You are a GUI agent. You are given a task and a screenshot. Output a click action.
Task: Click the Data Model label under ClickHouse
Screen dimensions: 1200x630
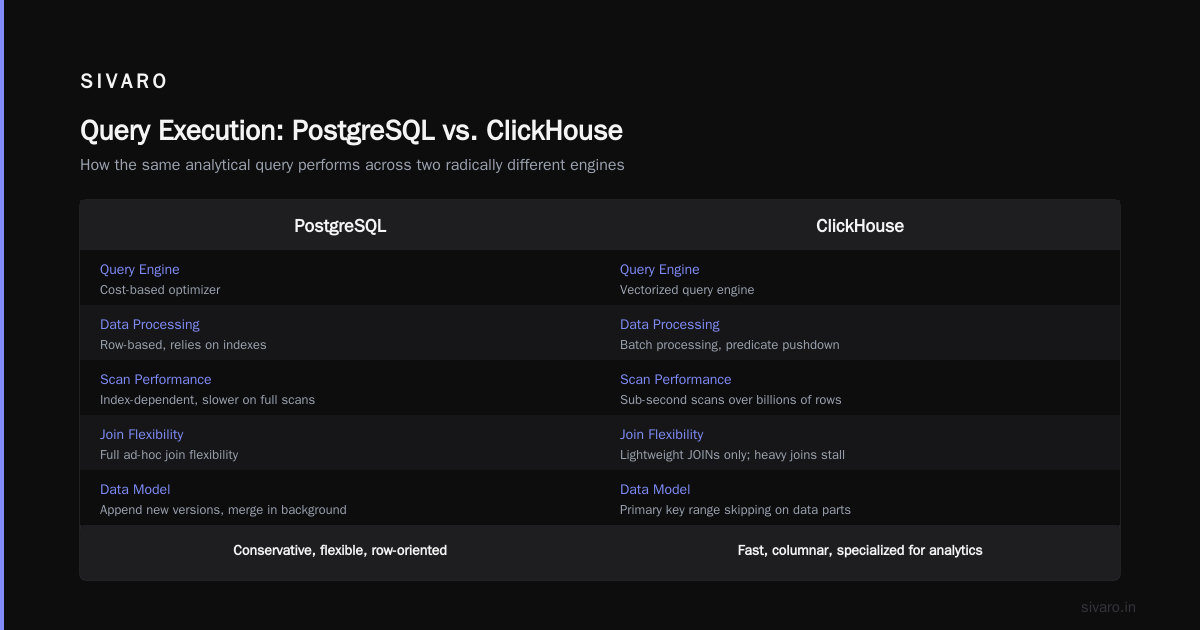(x=655, y=490)
